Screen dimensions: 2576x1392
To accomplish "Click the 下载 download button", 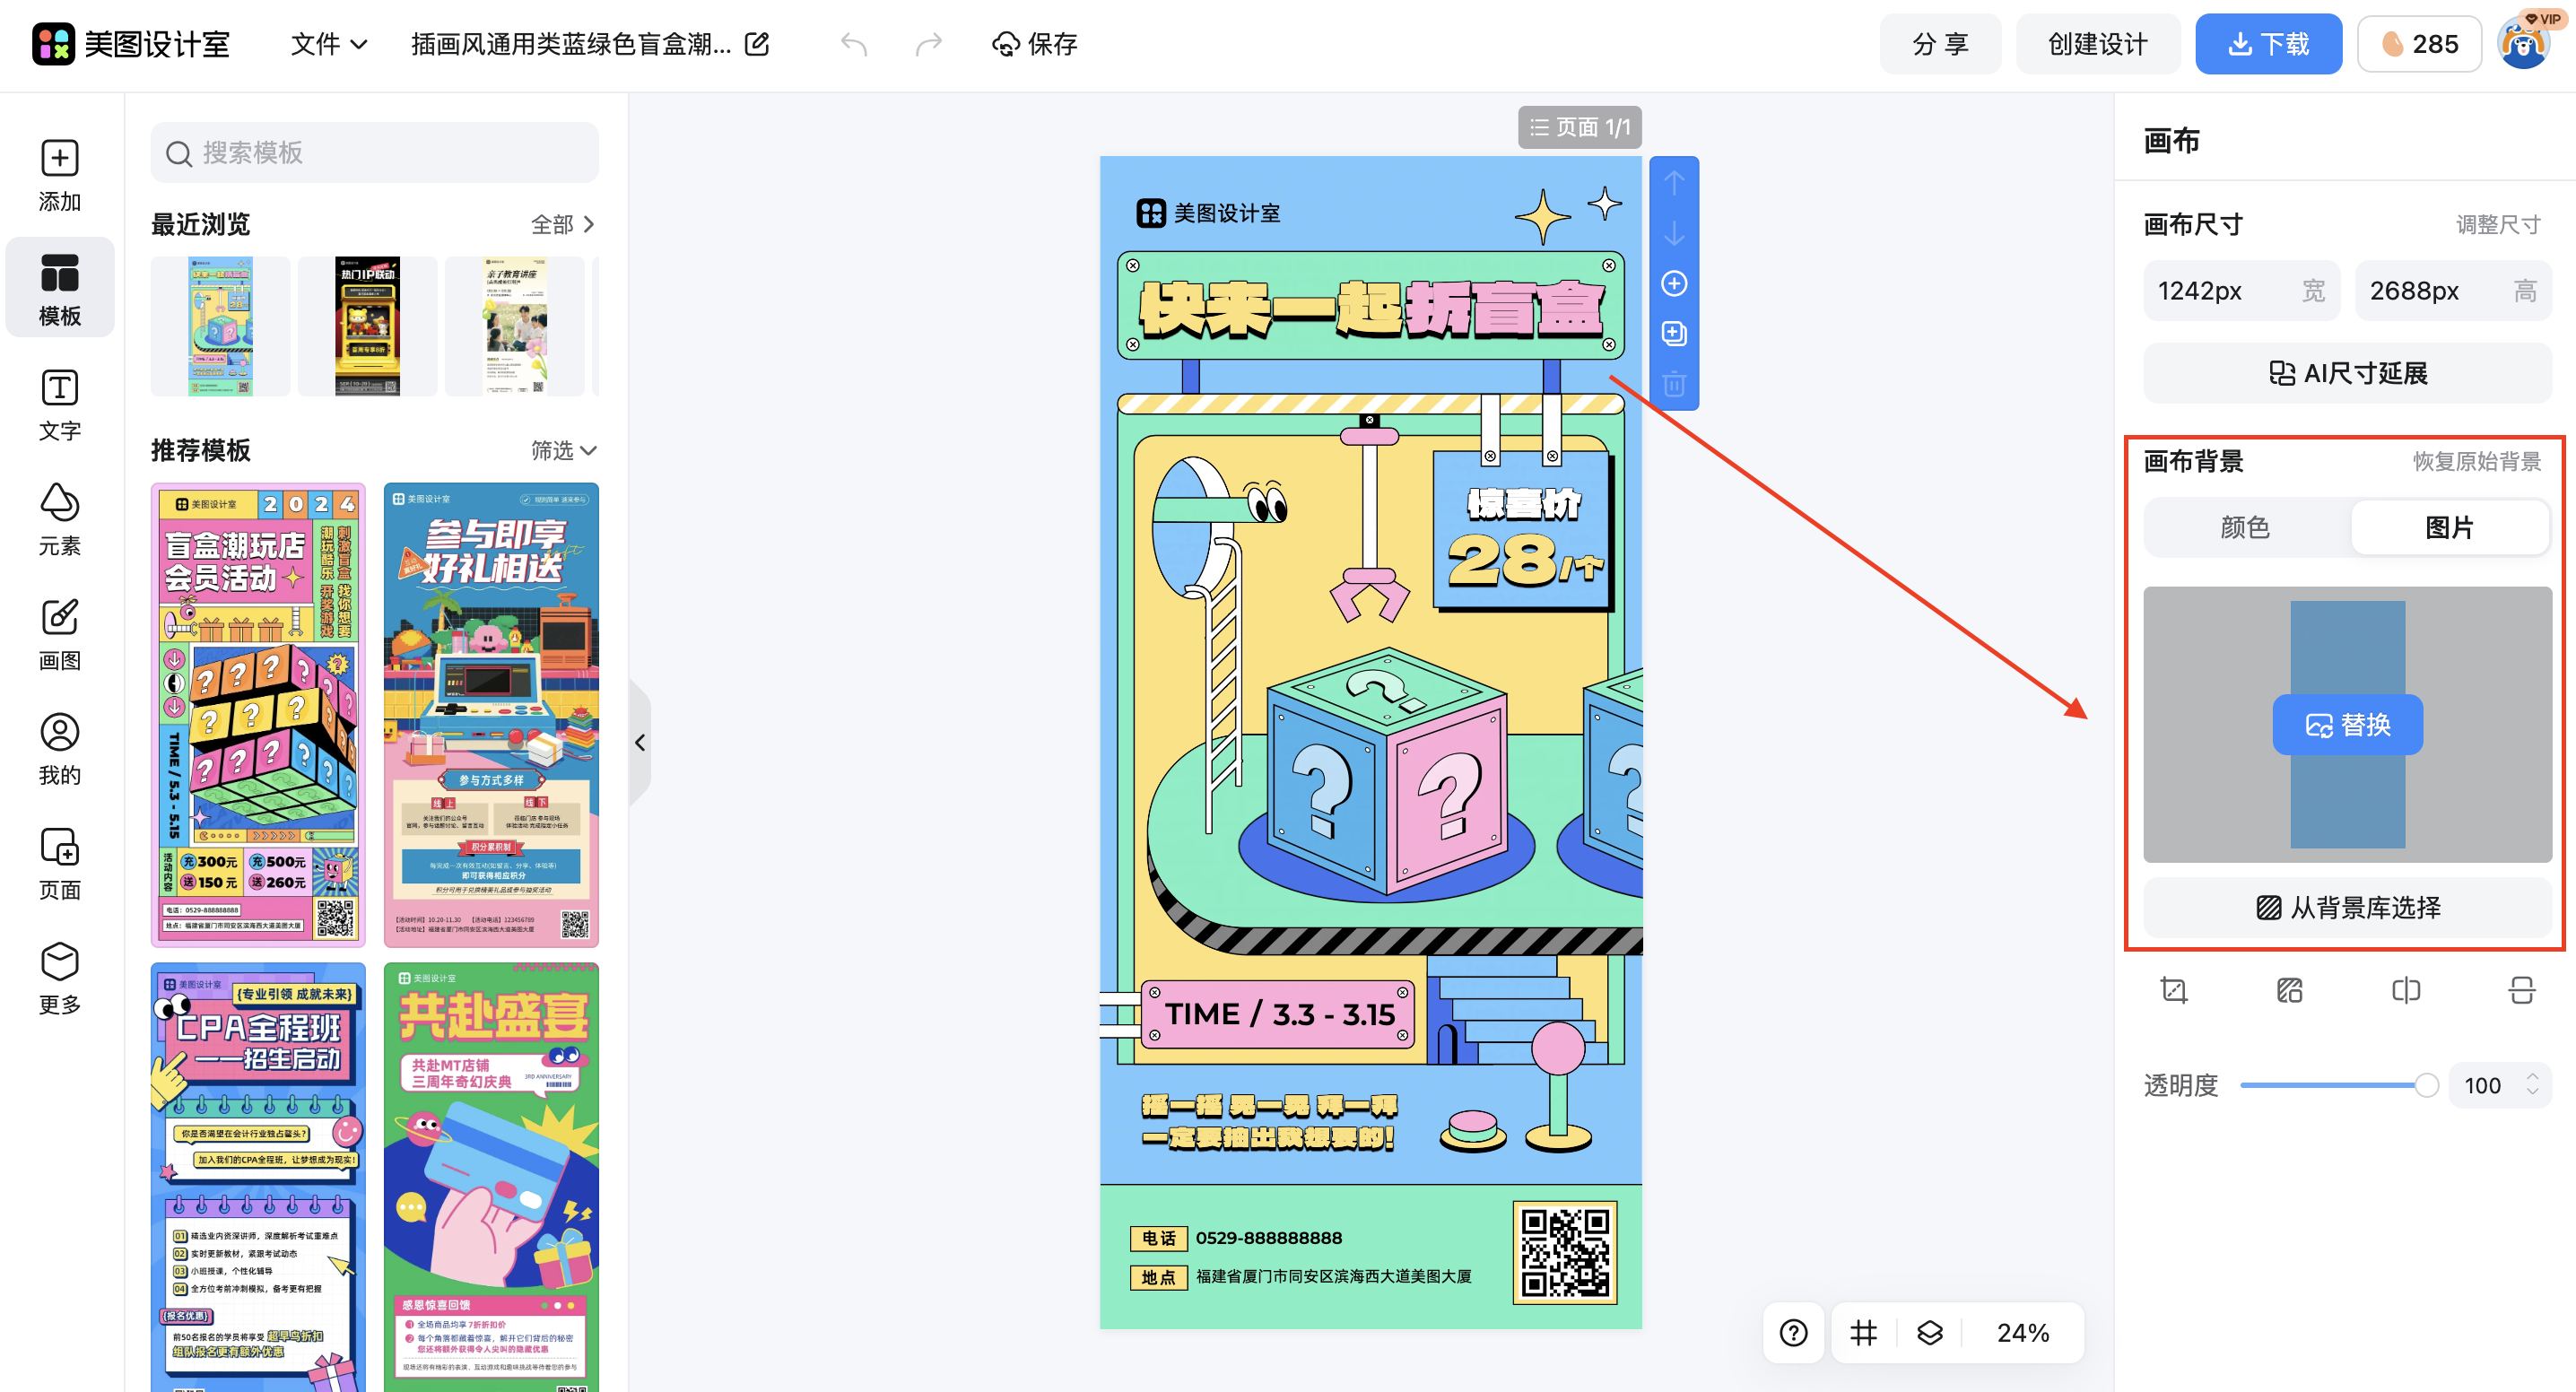I will 2268,43.
